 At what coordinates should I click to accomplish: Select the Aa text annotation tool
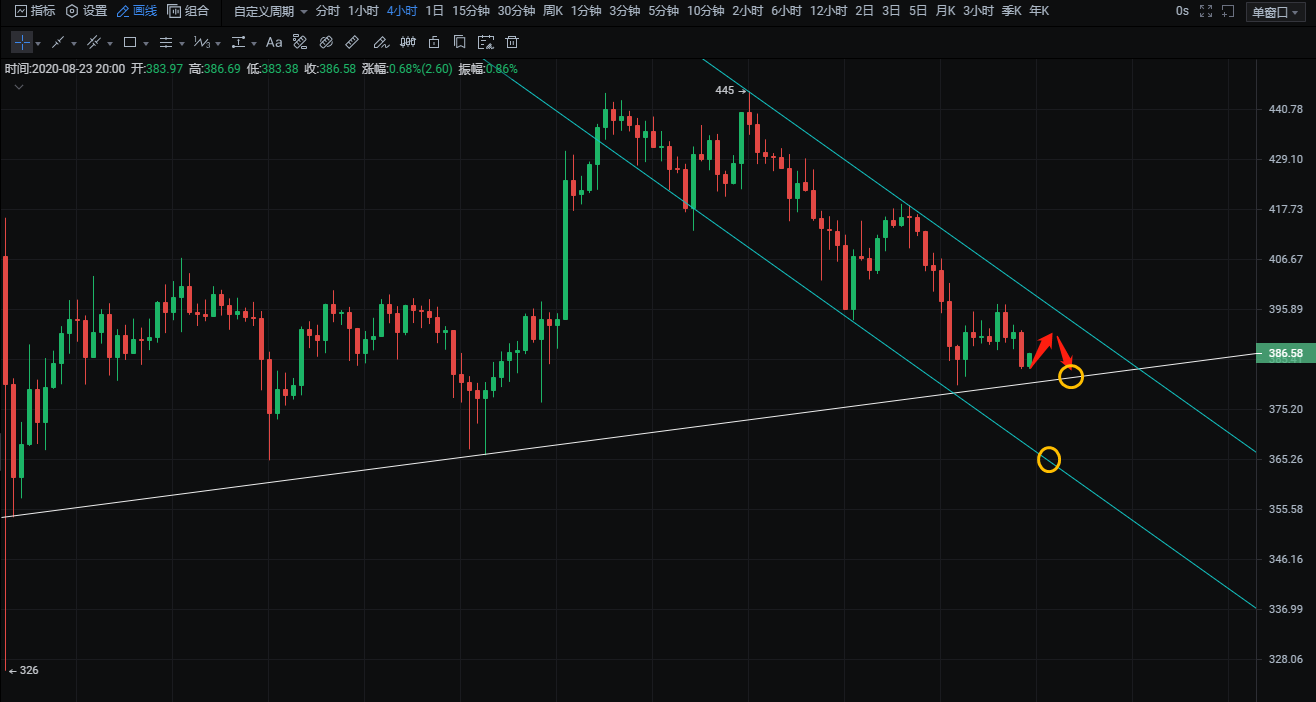273,43
